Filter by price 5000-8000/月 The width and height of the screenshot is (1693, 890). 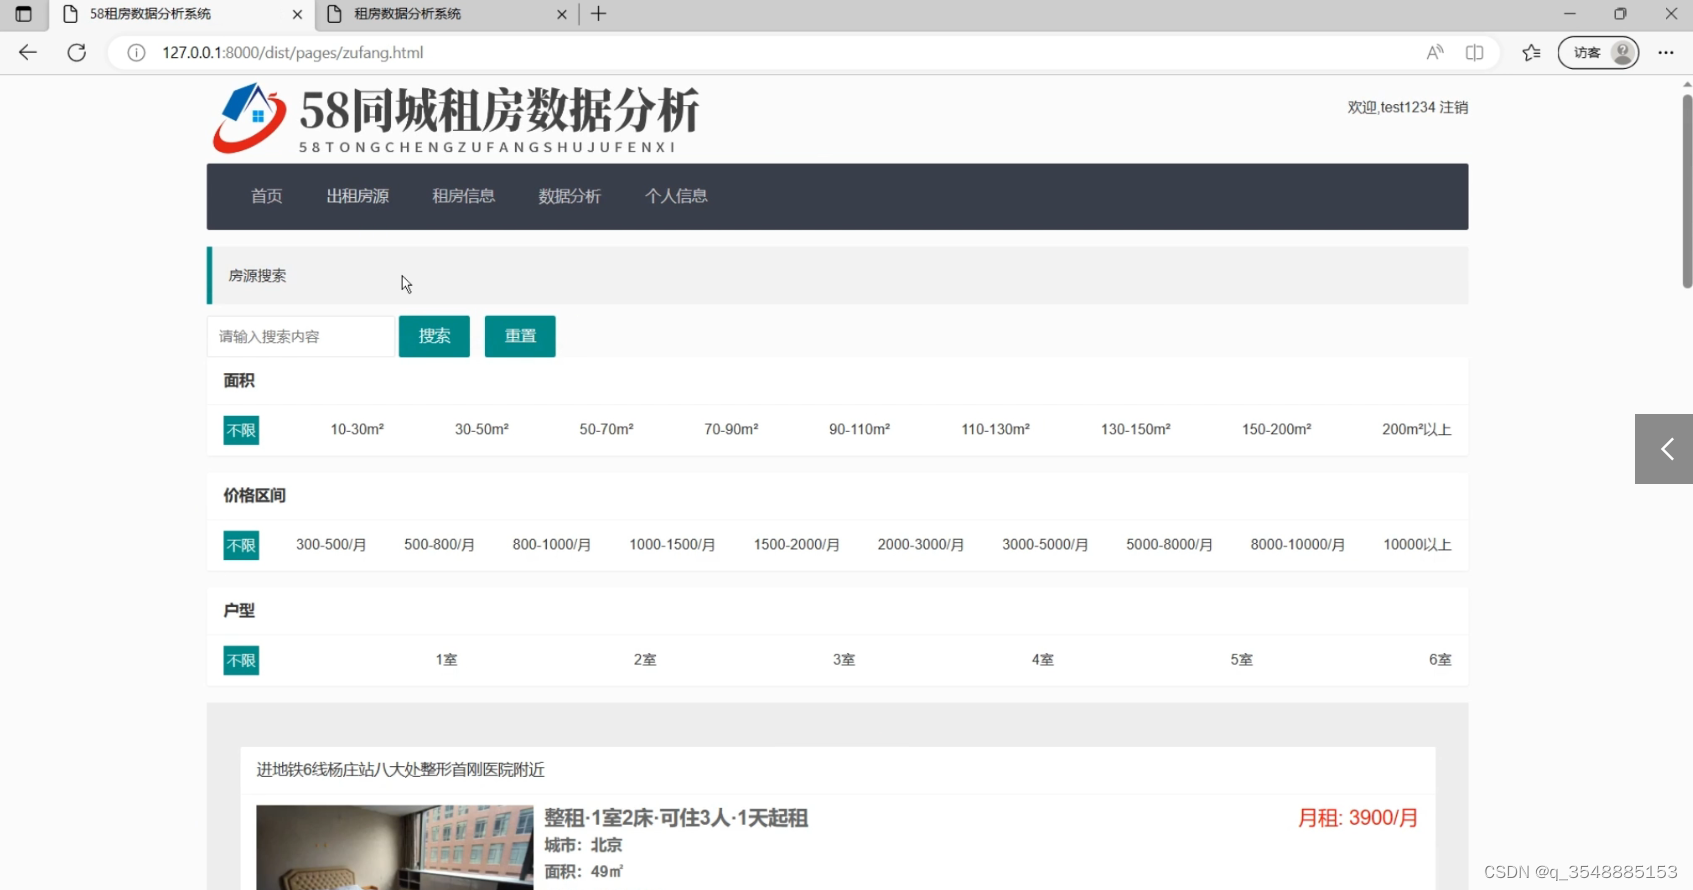(1169, 545)
